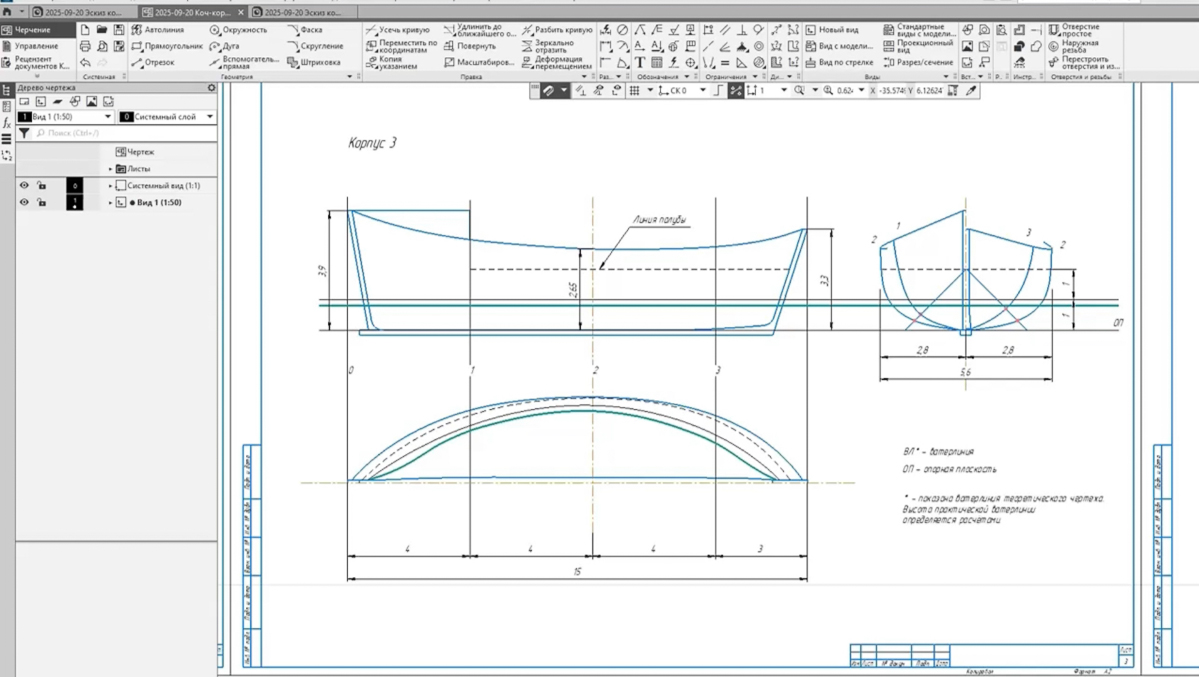Toggle visibility of Вид 1 (1:50)

(x=25, y=202)
